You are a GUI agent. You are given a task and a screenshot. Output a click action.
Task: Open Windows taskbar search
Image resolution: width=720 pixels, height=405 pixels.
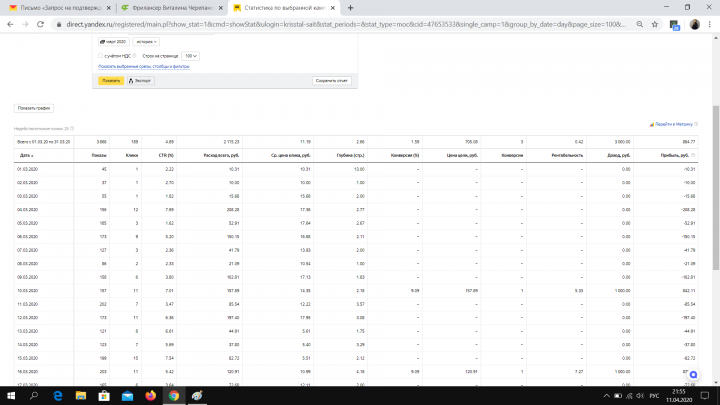coord(34,395)
